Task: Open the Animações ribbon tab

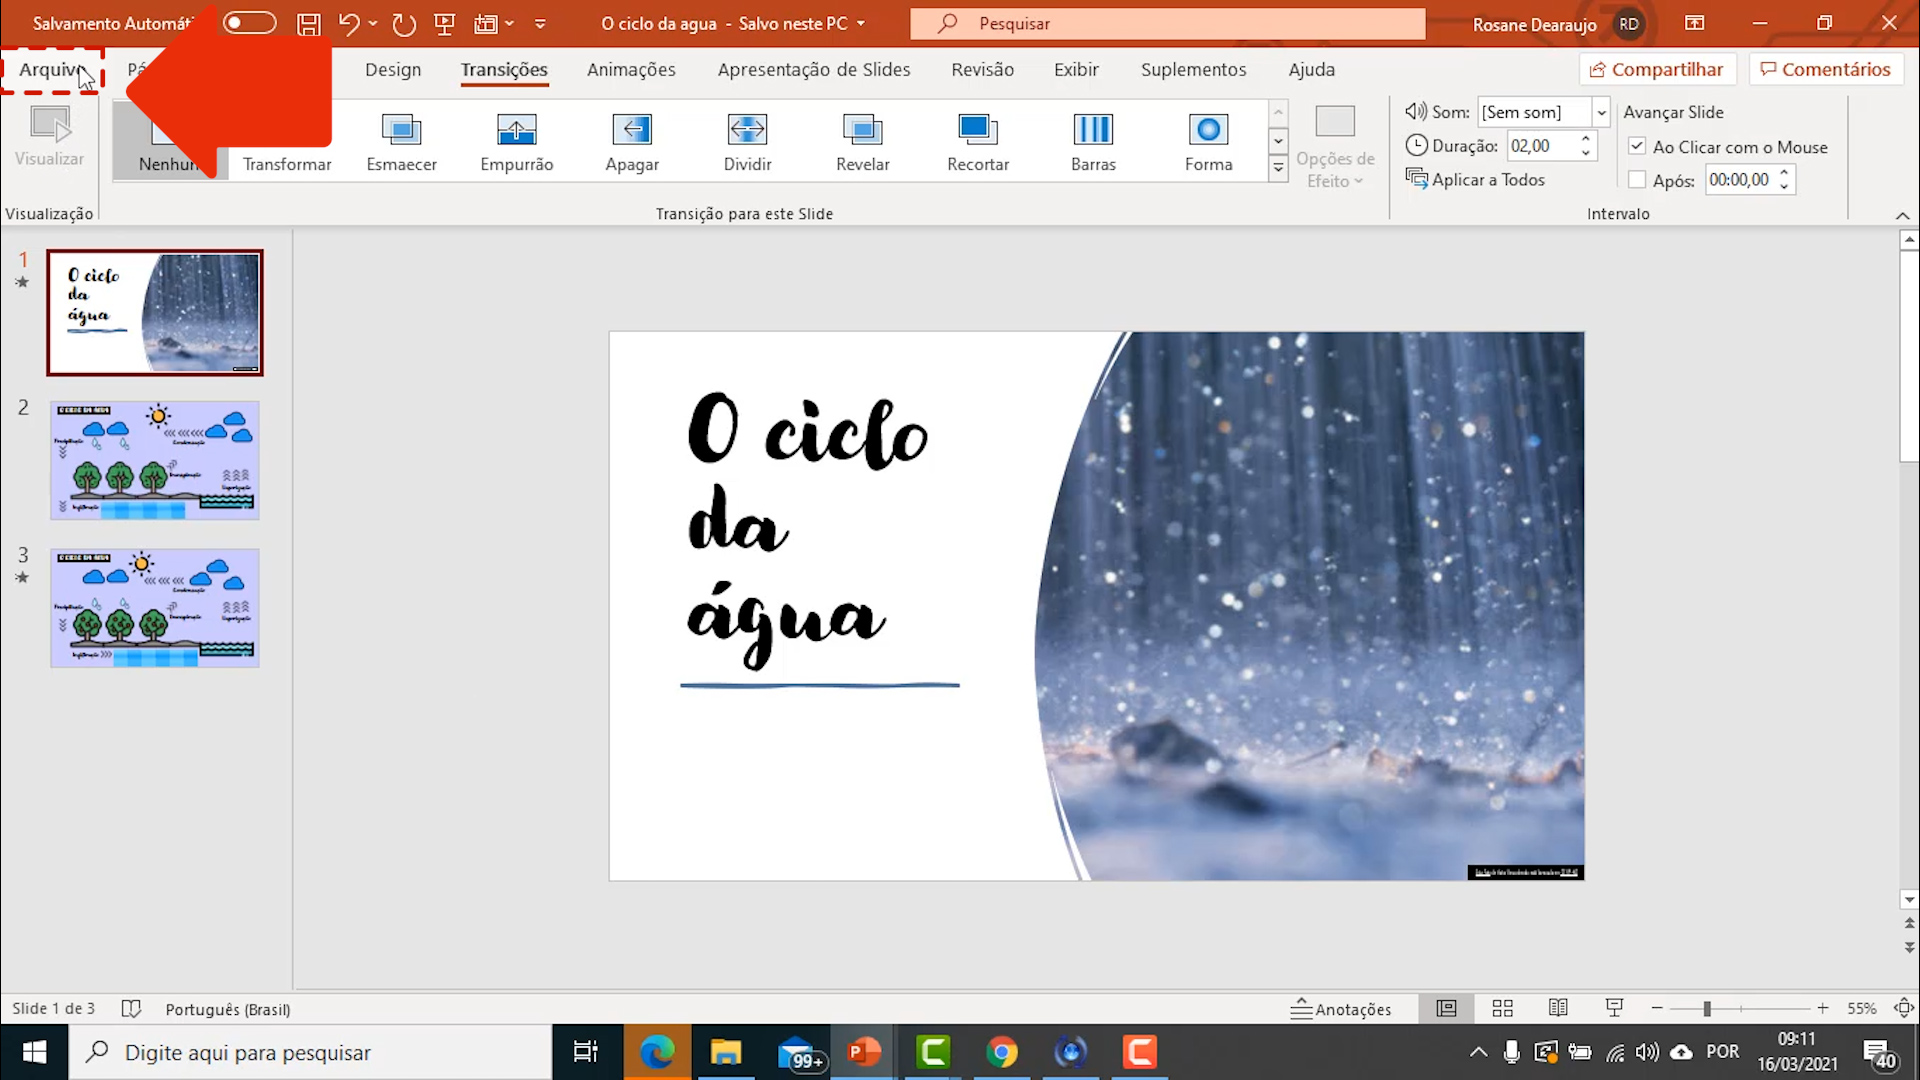Action: click(630, 69)
